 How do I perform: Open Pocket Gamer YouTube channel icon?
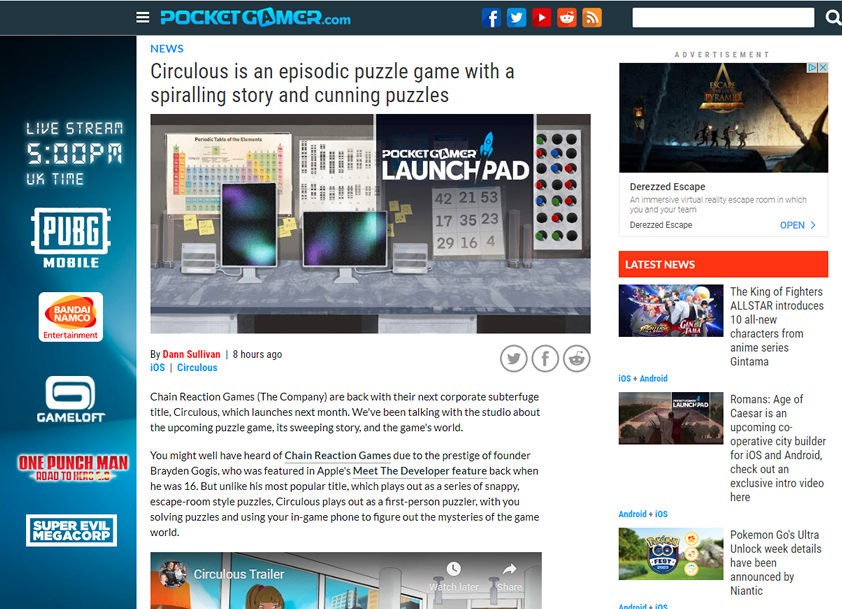point(541,18)
